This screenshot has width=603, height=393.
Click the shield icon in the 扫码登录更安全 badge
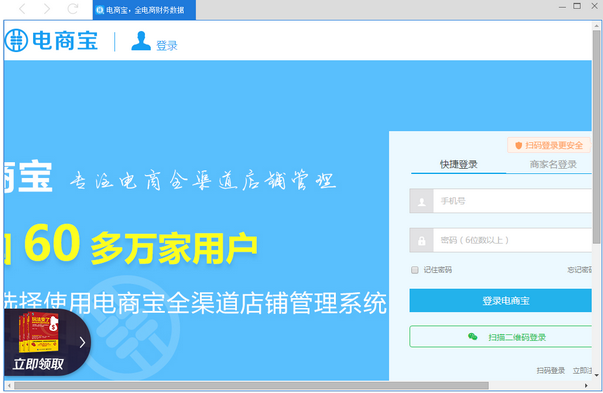pyautogui.click(x=518, y=145)
